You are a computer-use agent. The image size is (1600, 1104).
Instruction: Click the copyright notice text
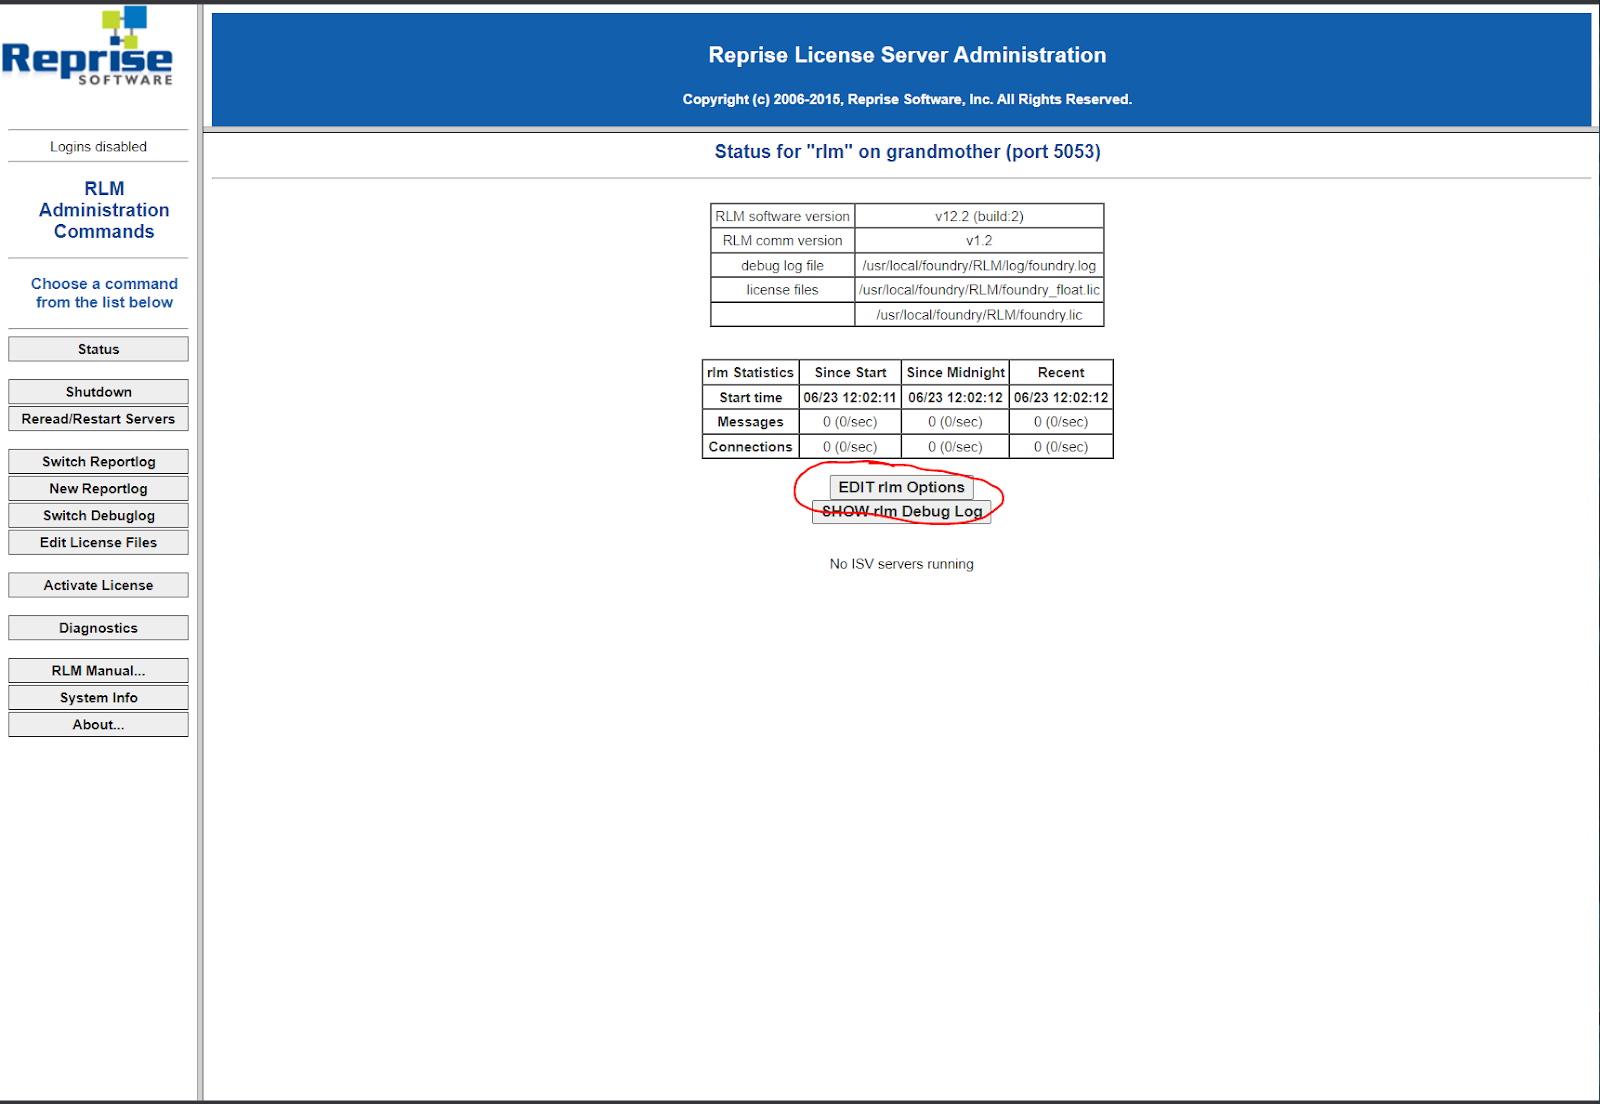[907, 99]
